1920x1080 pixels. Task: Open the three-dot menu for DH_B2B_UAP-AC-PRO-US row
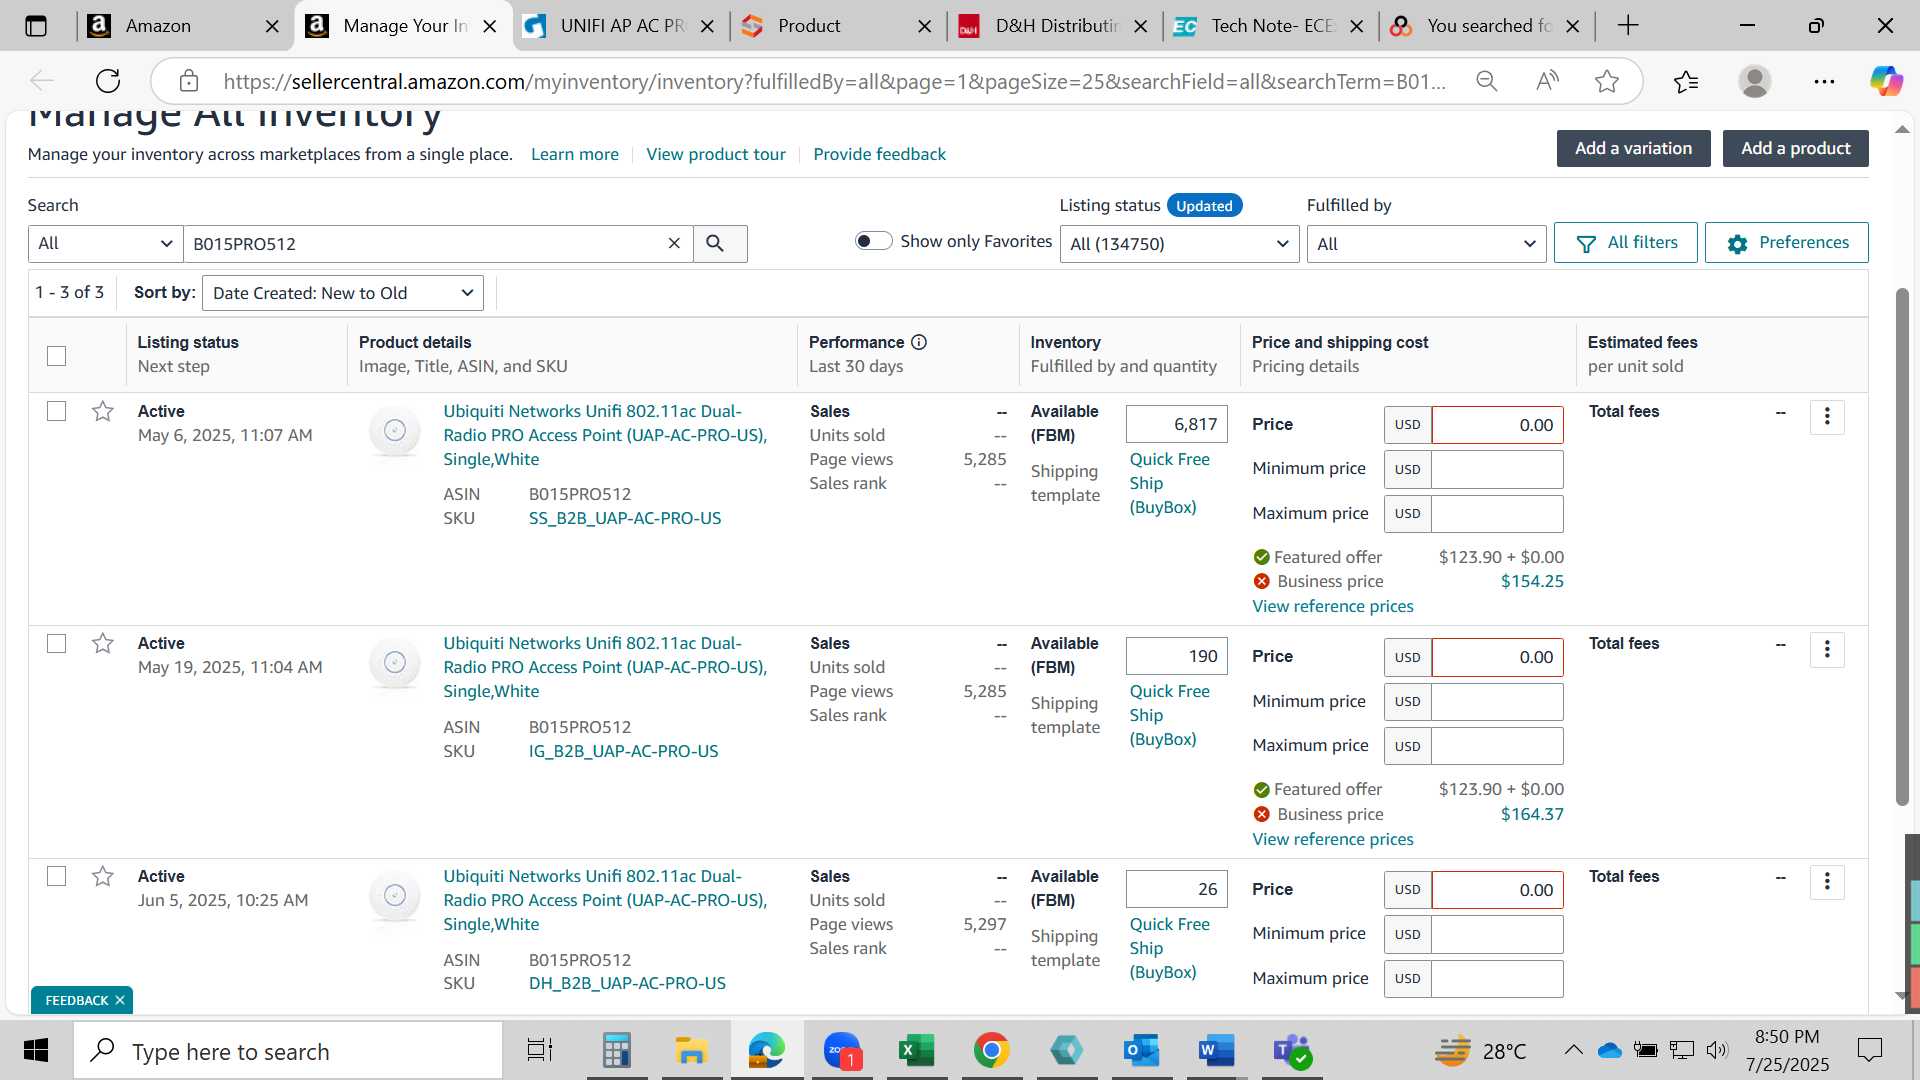[x=1827, y=882]
